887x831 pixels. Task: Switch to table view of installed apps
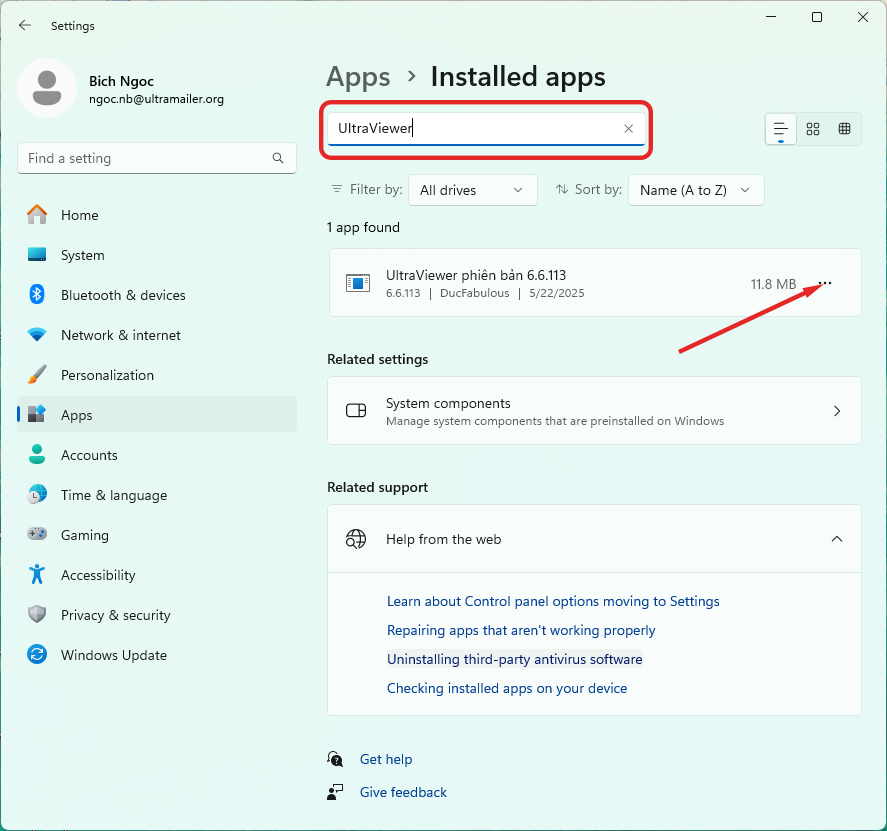844,129
